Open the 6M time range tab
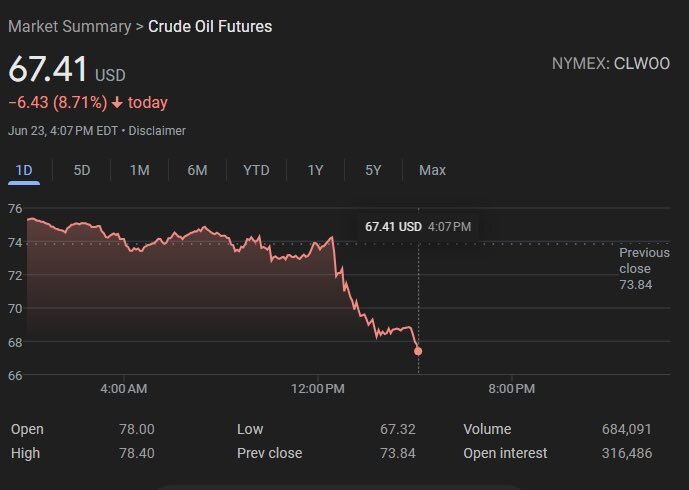The width and height of the screenshot is (689, 490). tap(197, 170)
